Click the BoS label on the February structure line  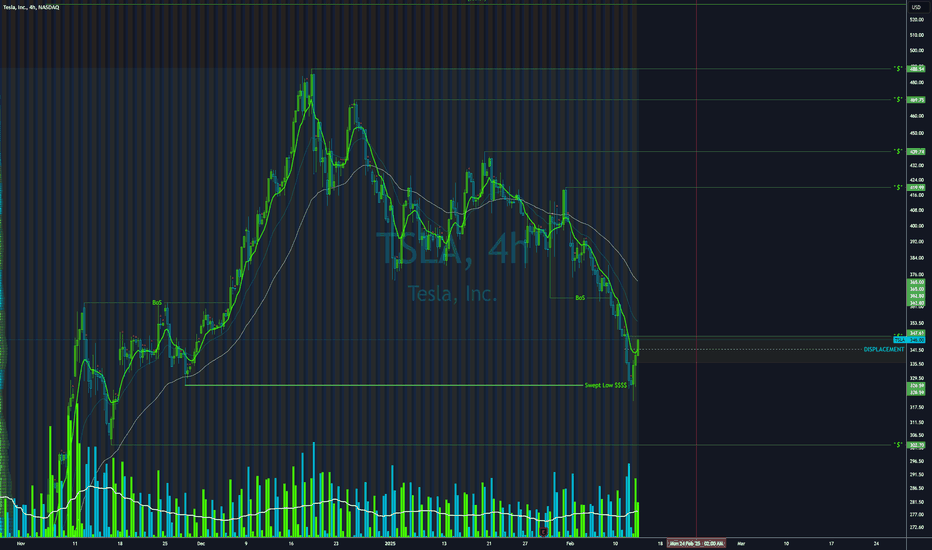pyautogui.click(x=580, y=297)
